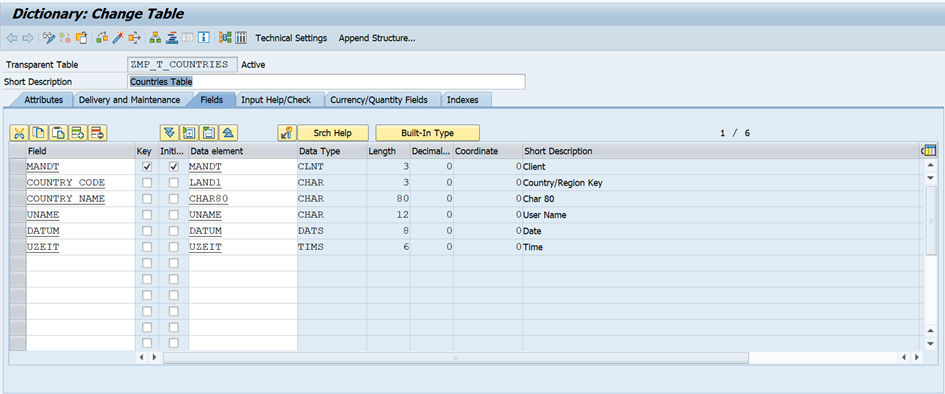This screenshot has width=945, height=394.
Task: Click the Forward arrow icon in toolbar
Action: point(27,38)
